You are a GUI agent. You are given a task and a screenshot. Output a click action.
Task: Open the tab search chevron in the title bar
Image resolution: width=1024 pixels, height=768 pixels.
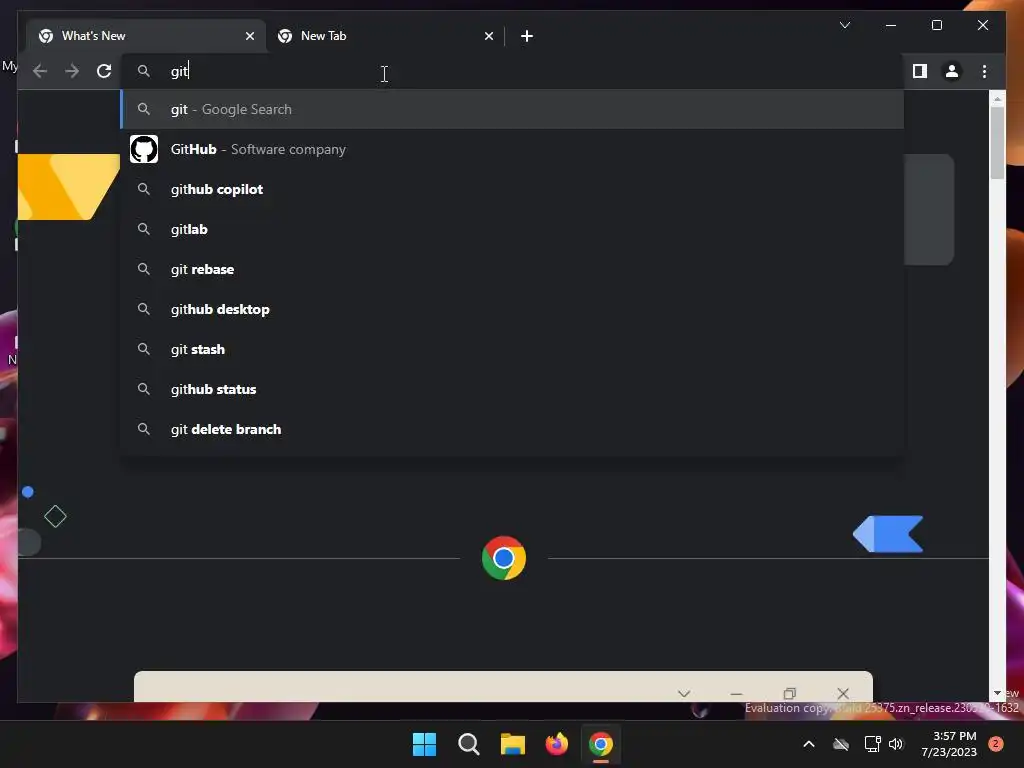coord(844,25)
